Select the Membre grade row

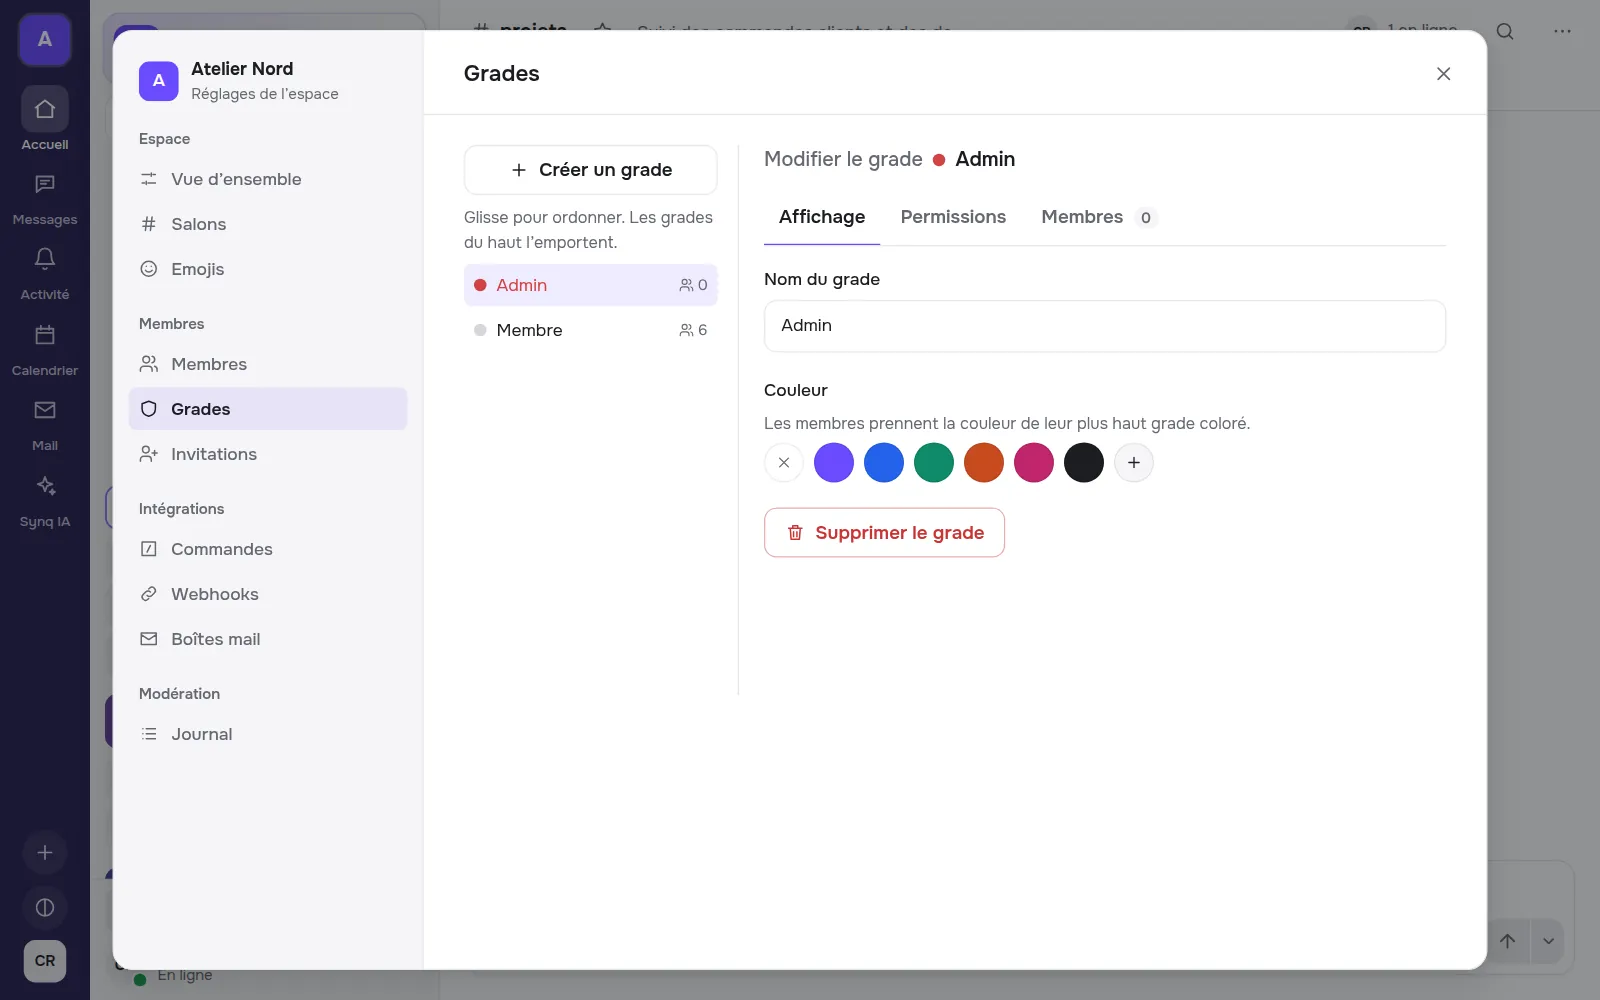(590, 330)
